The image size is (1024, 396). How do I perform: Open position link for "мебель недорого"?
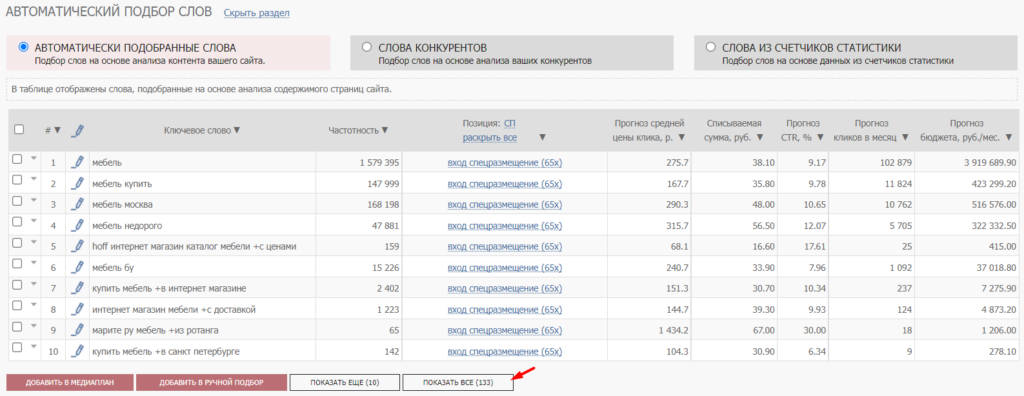click(x=505, y=226)
